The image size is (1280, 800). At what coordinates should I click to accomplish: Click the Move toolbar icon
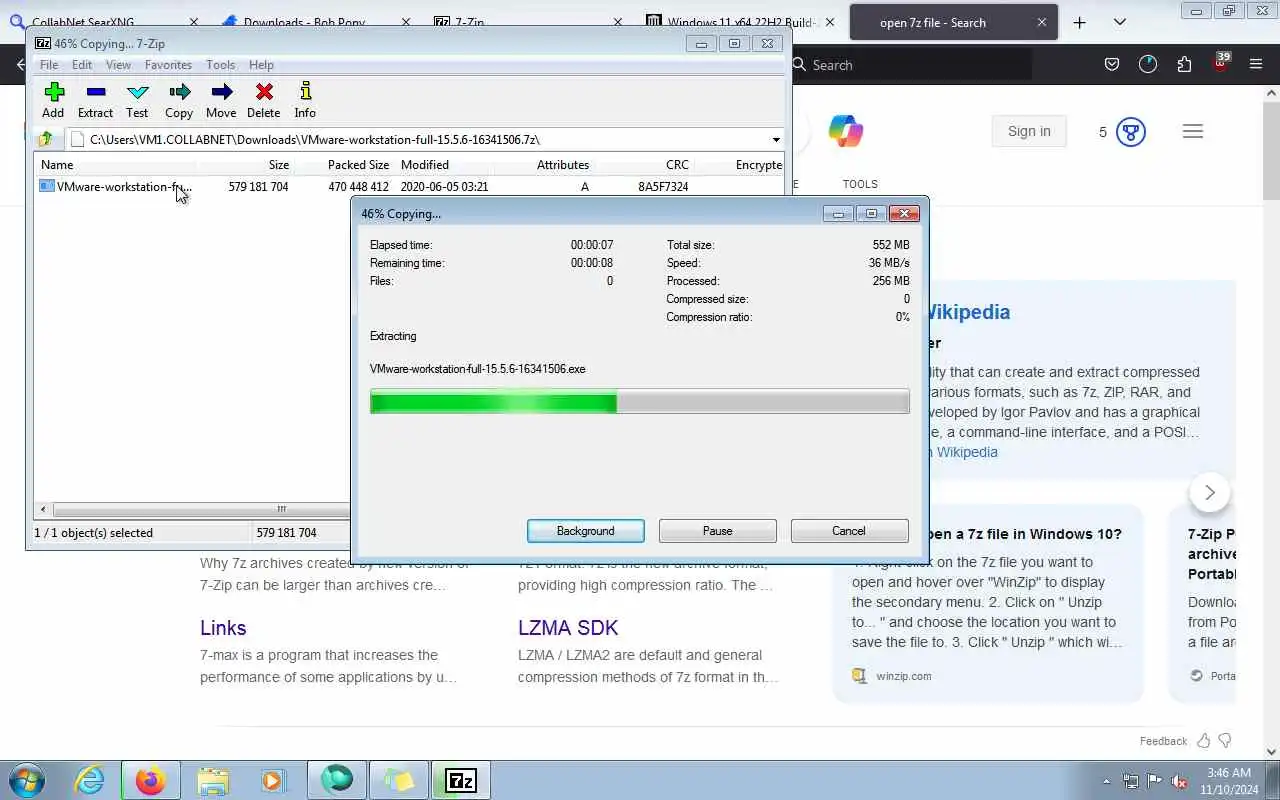click(x=221, y=100)
